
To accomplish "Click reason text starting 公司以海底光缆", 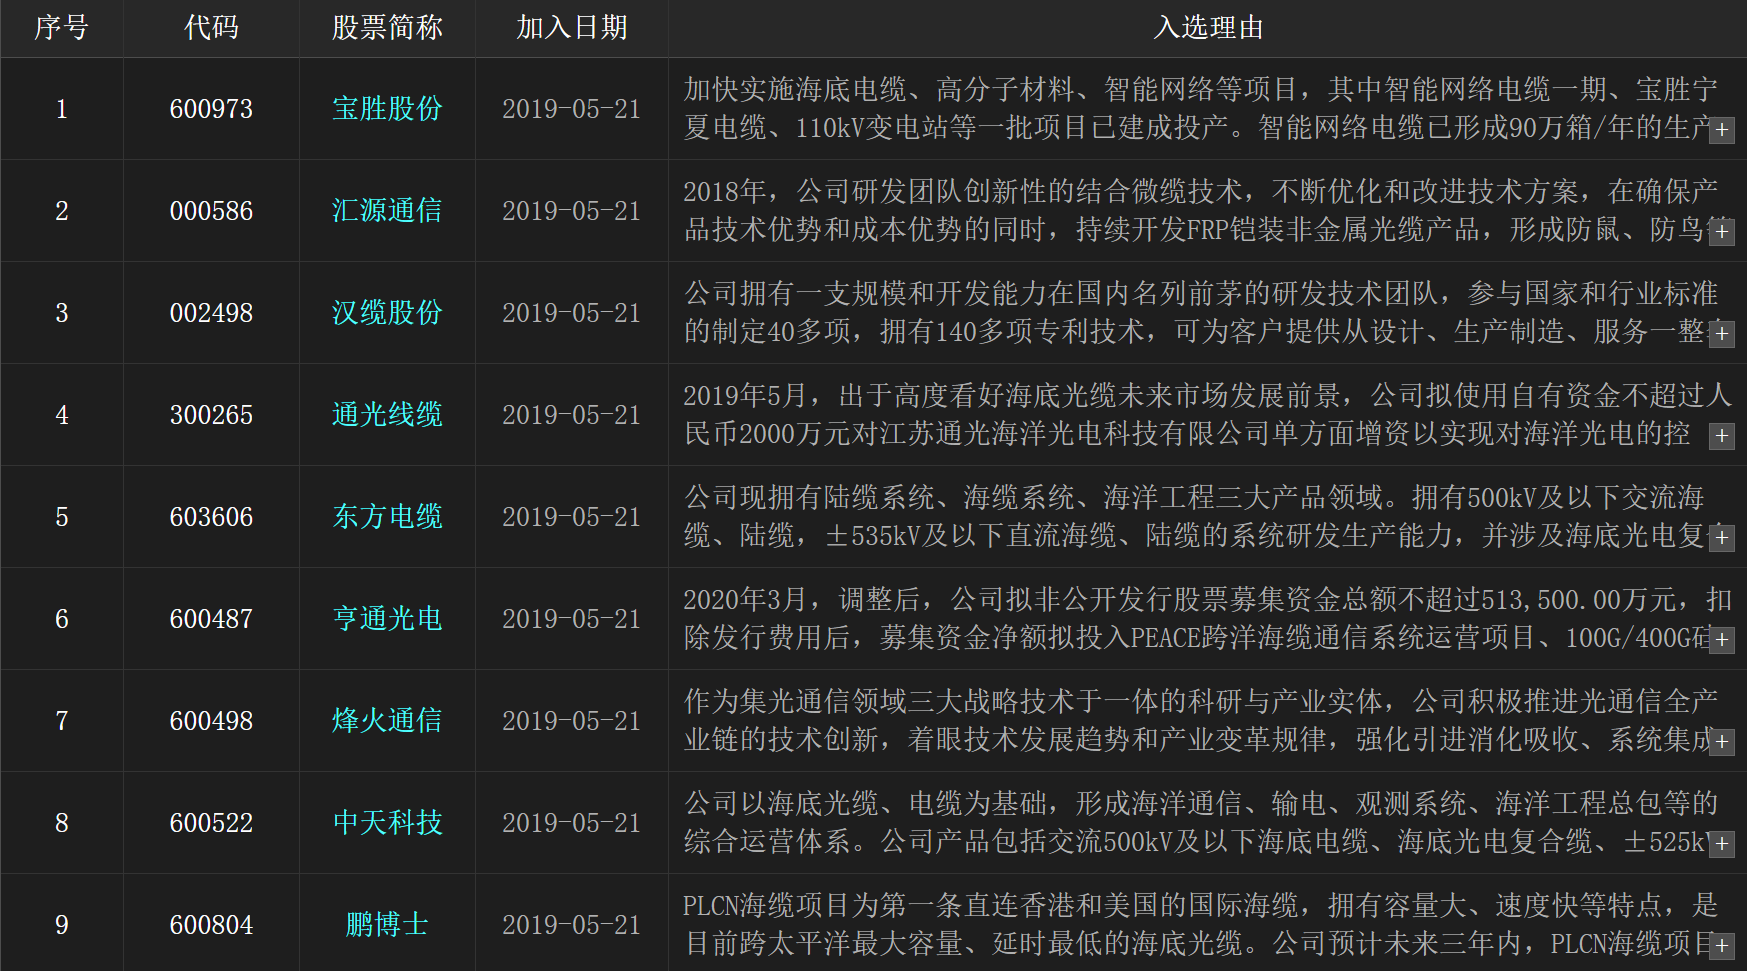I will pos(1200,823).
